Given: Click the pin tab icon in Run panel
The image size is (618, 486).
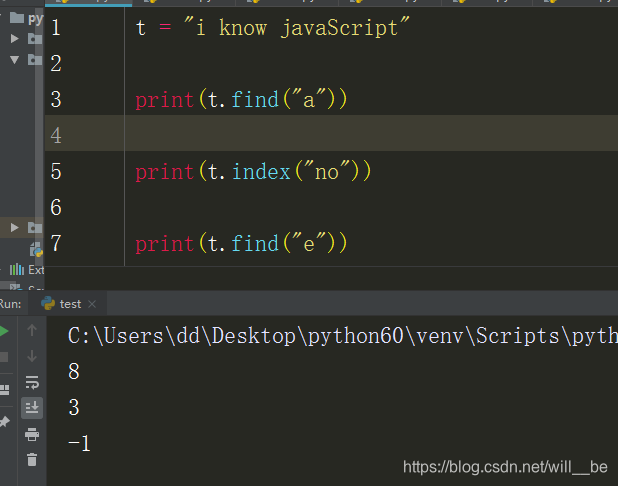Looking at the screenshot, I should [x=4, y=422].
